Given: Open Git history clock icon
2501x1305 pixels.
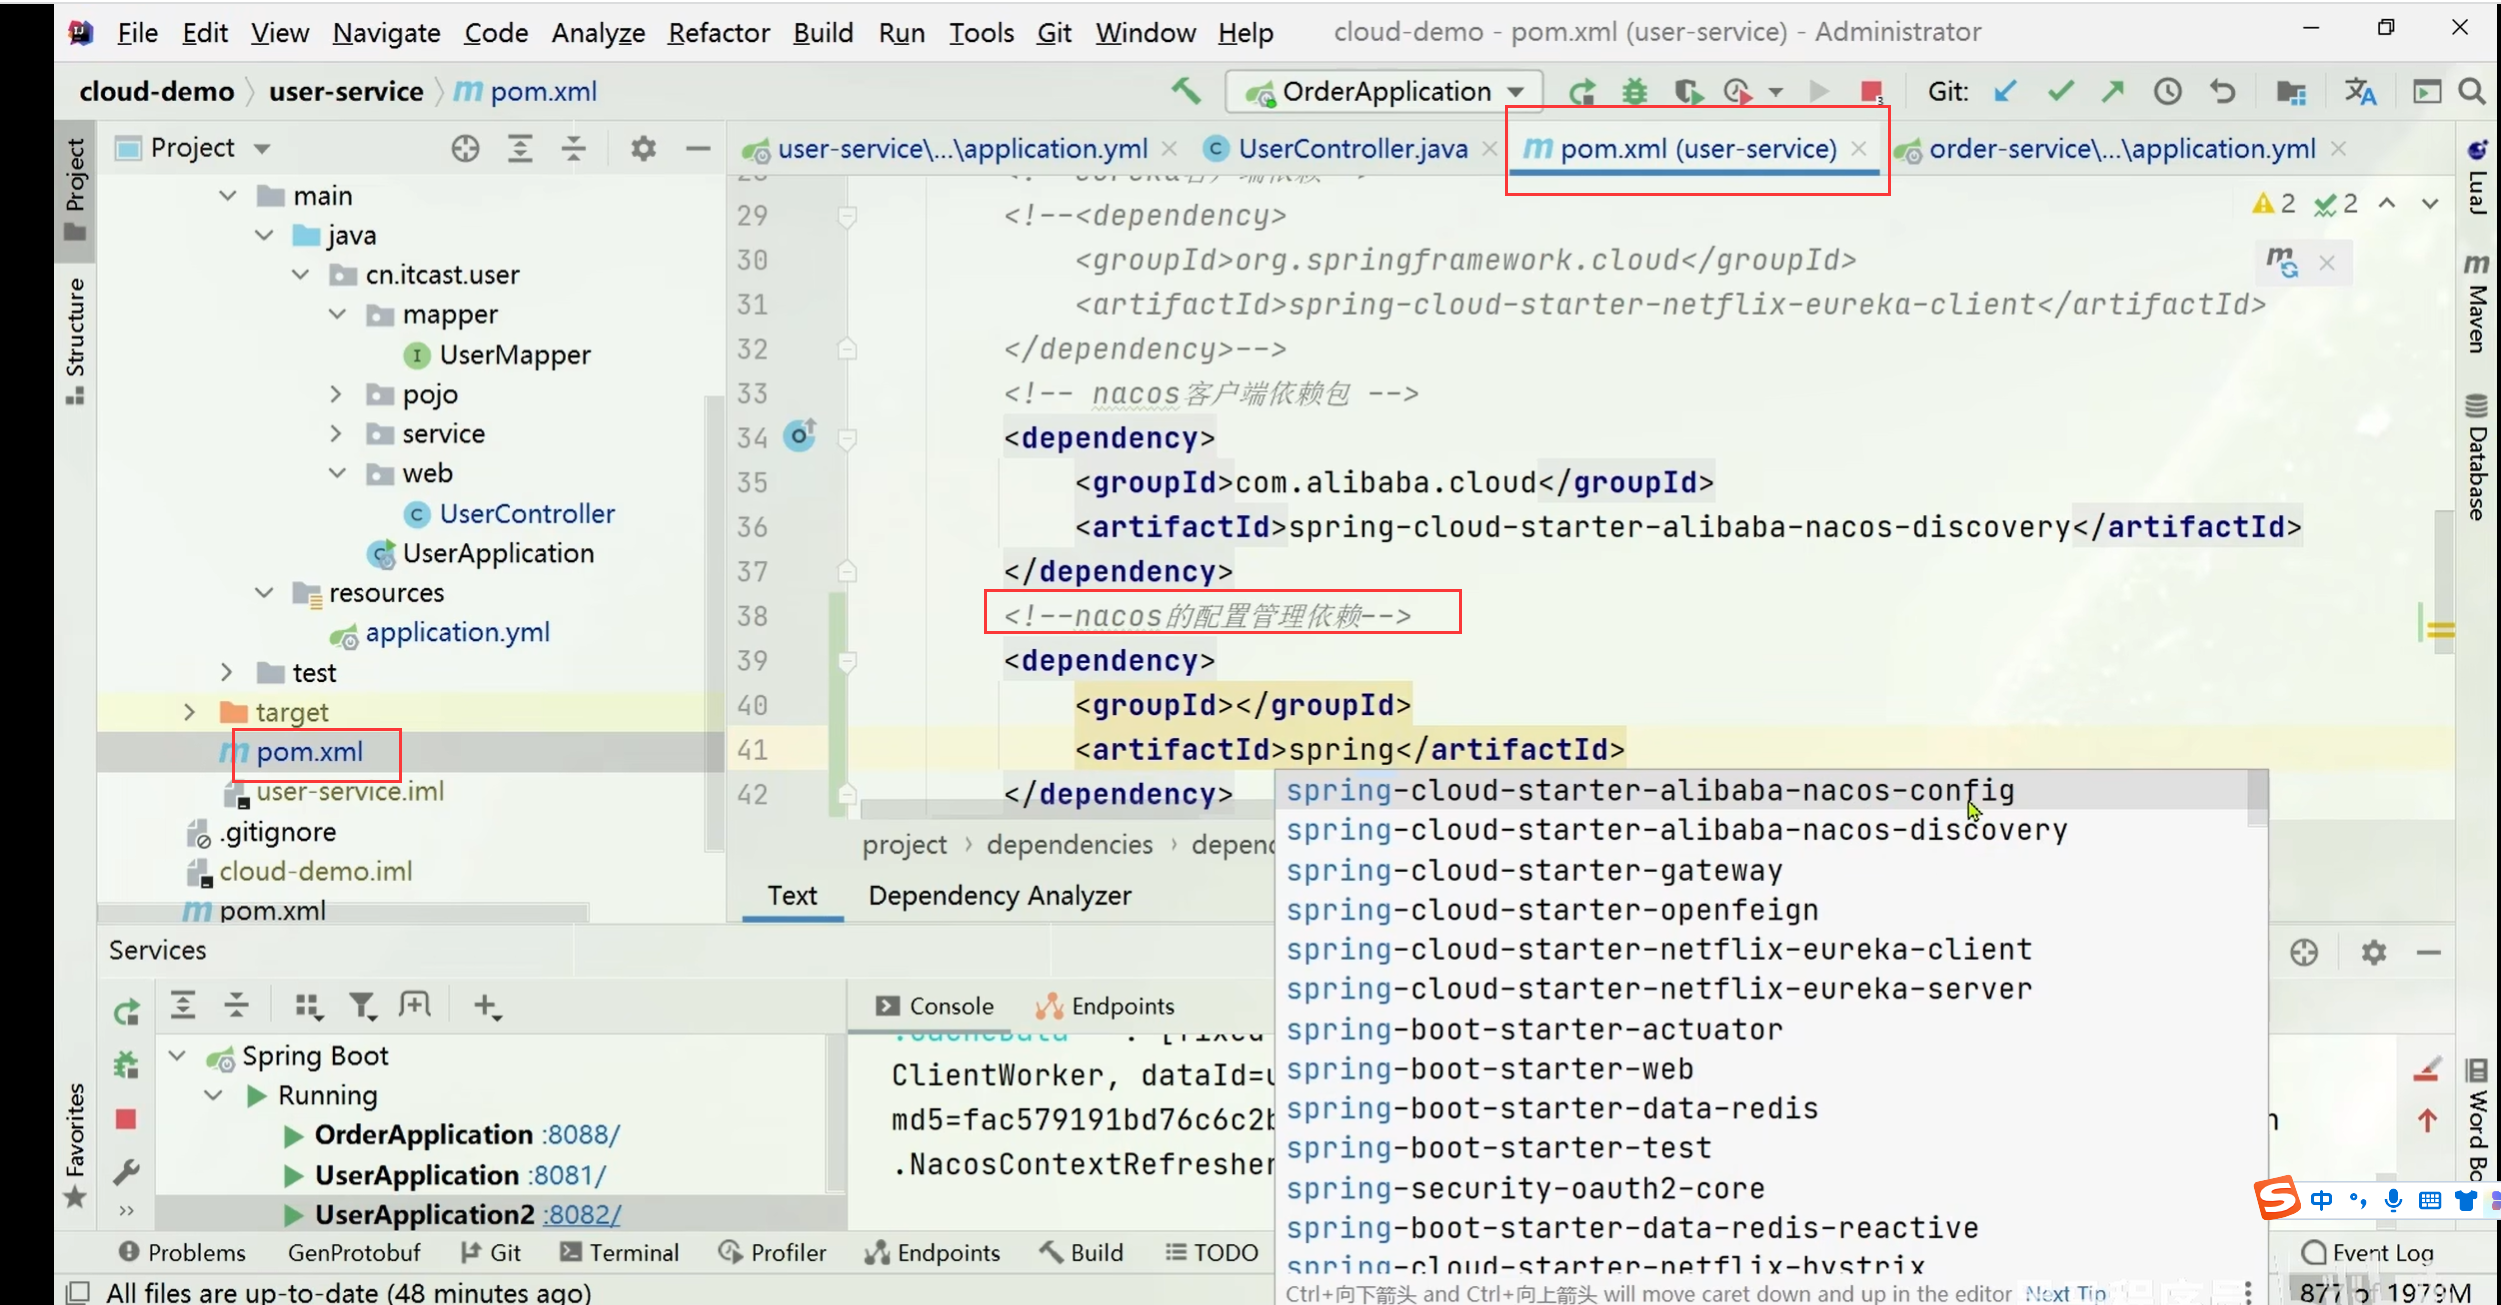Looking at the screenshot, I should click(x=2167, y=92).
